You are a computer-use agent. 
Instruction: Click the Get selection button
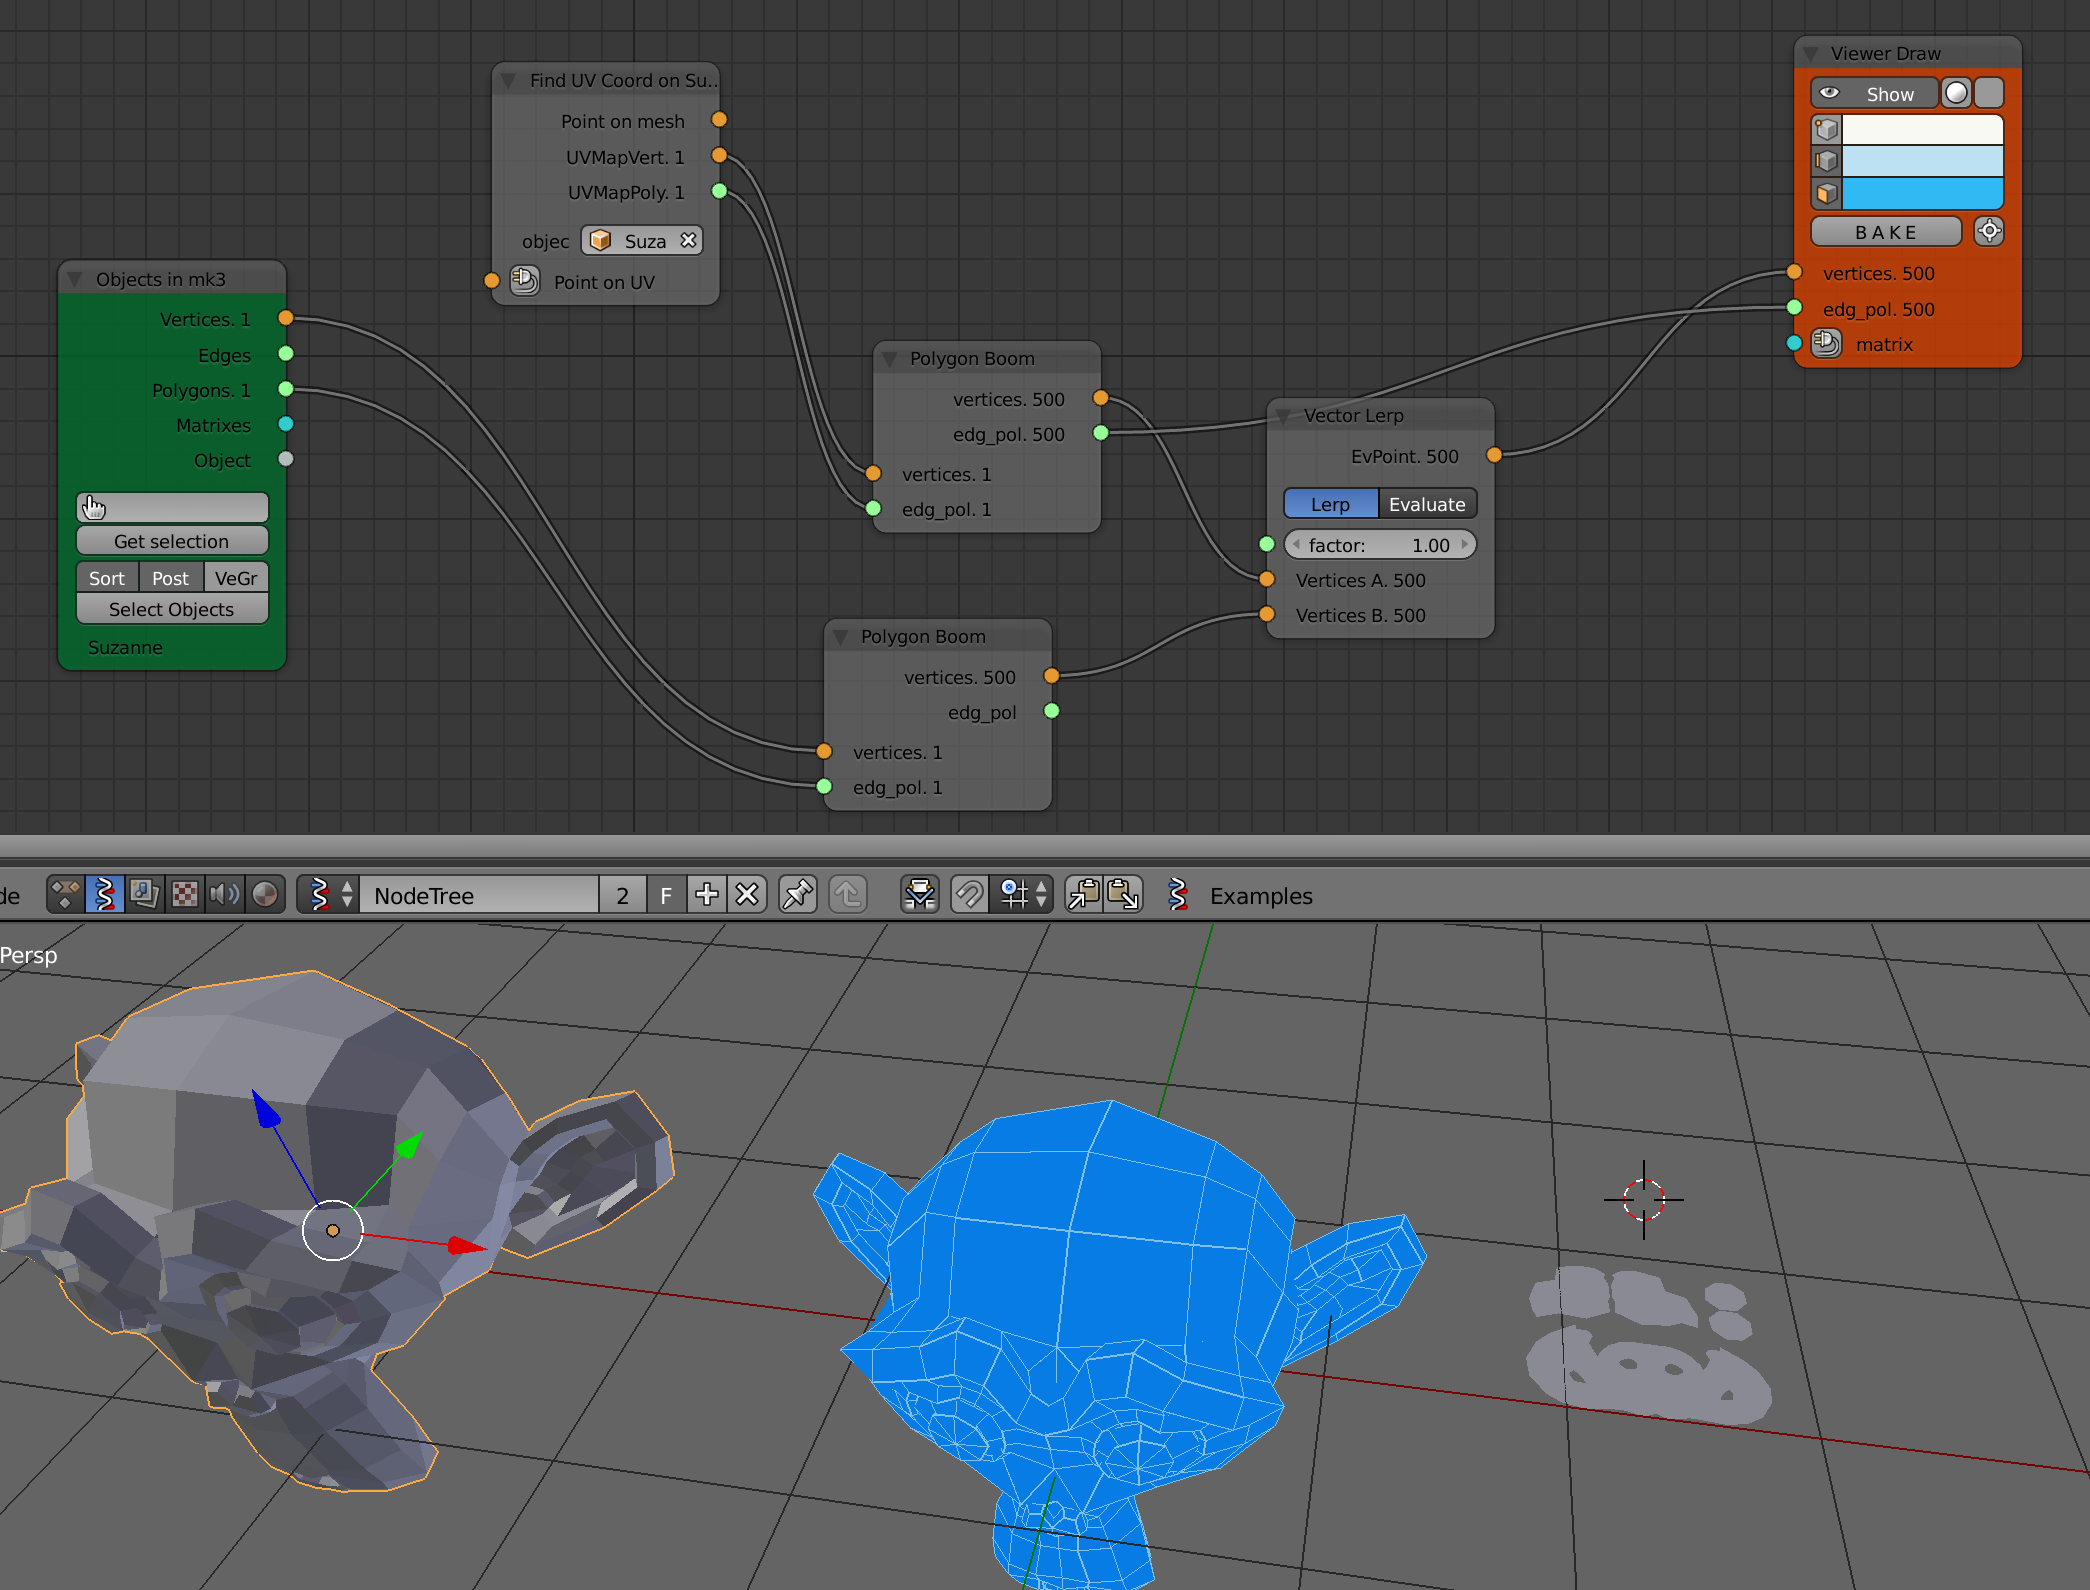tap(172, 541)
